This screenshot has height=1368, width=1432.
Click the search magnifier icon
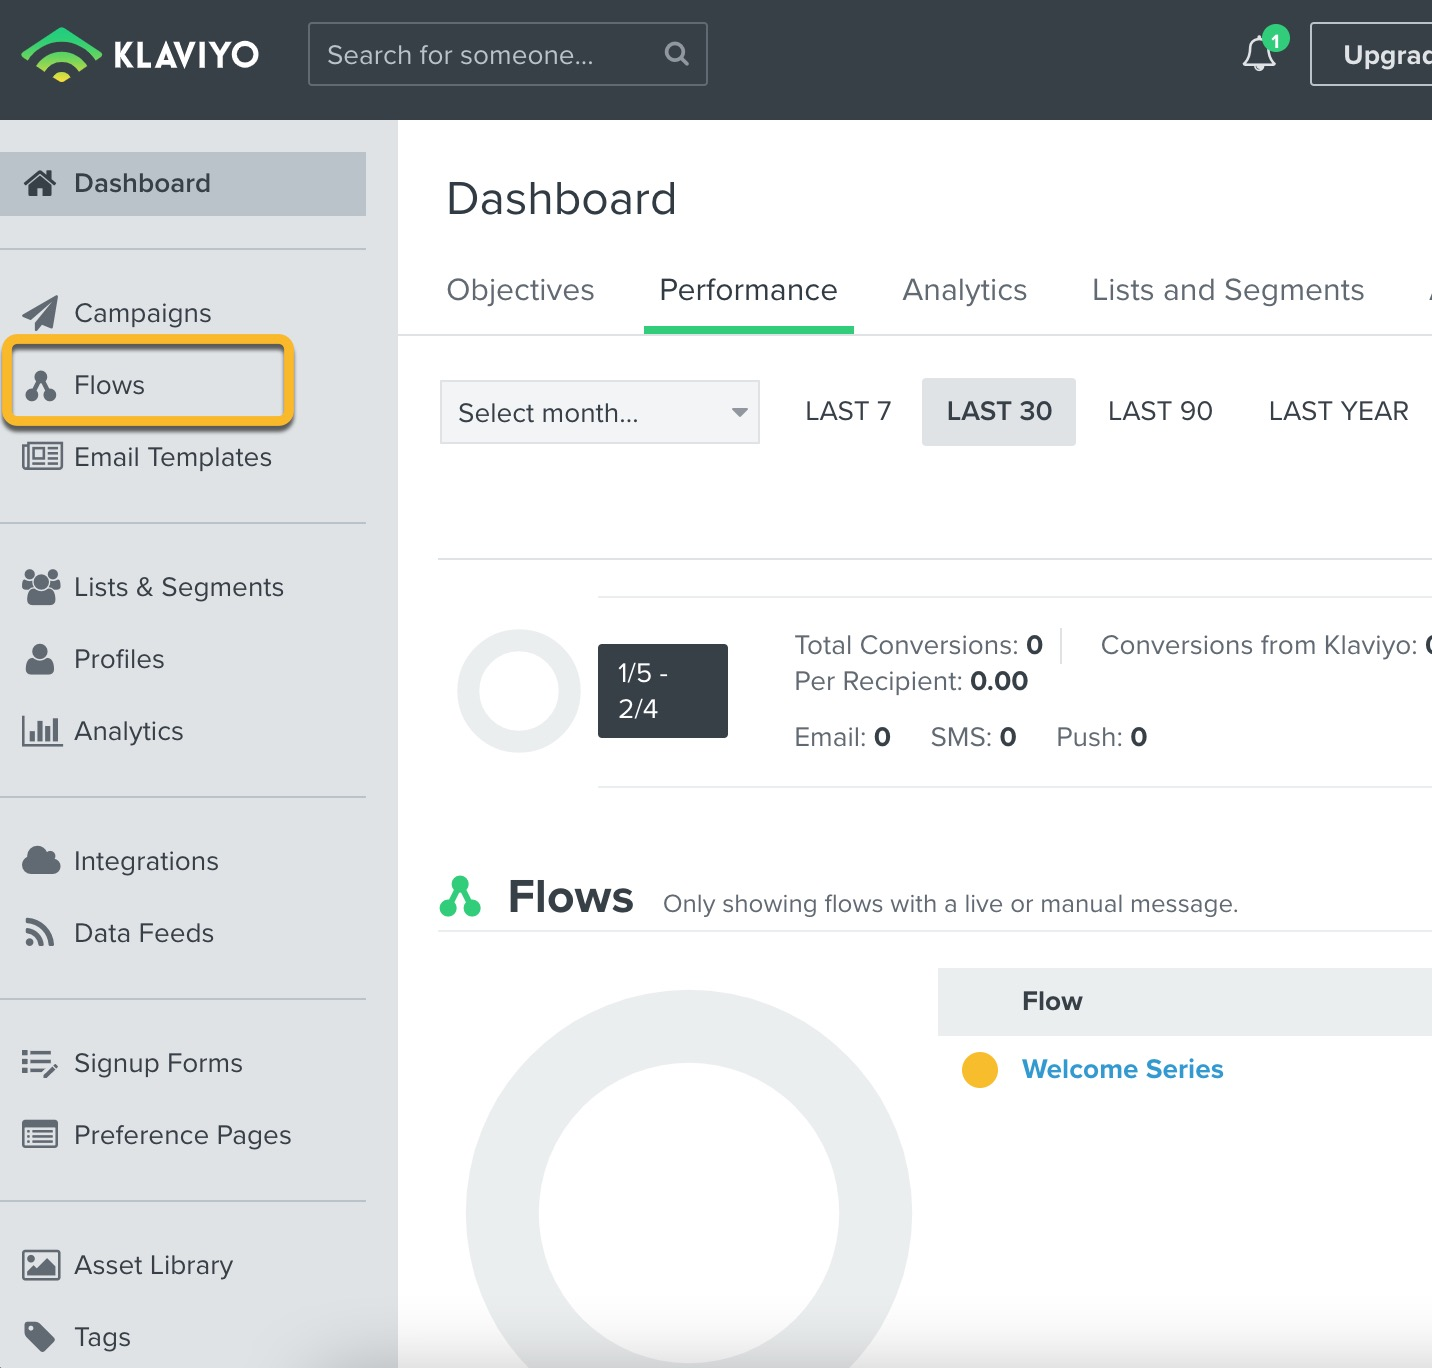point(677,54)
